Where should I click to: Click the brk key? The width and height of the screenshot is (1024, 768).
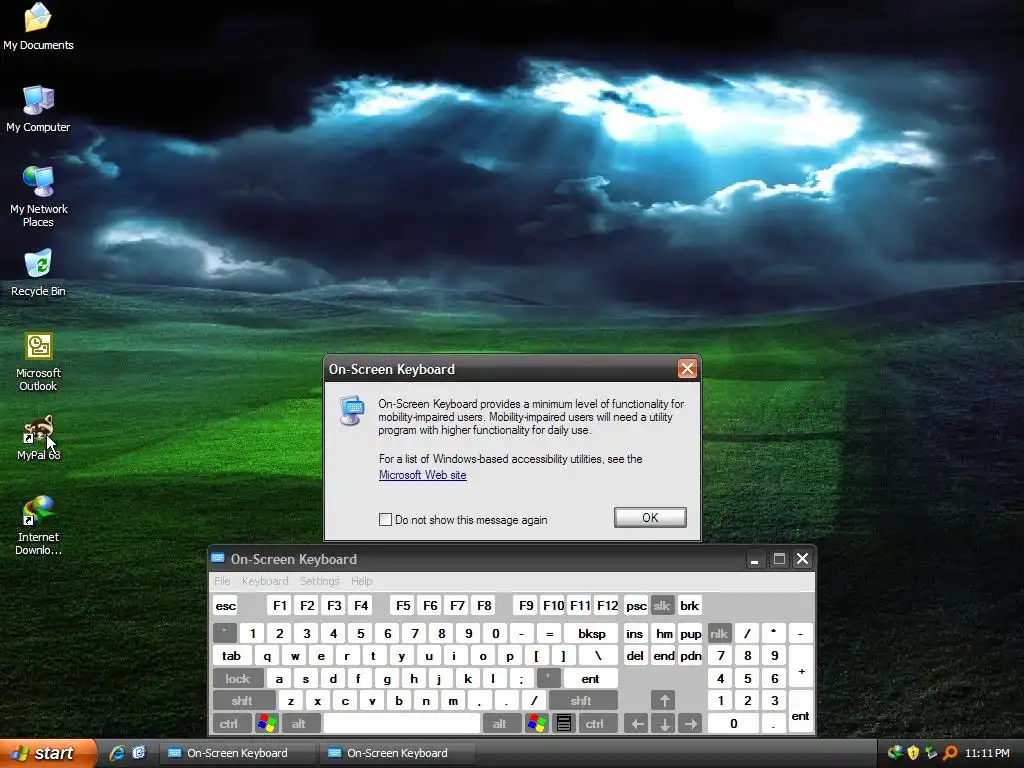click(690, 605)
